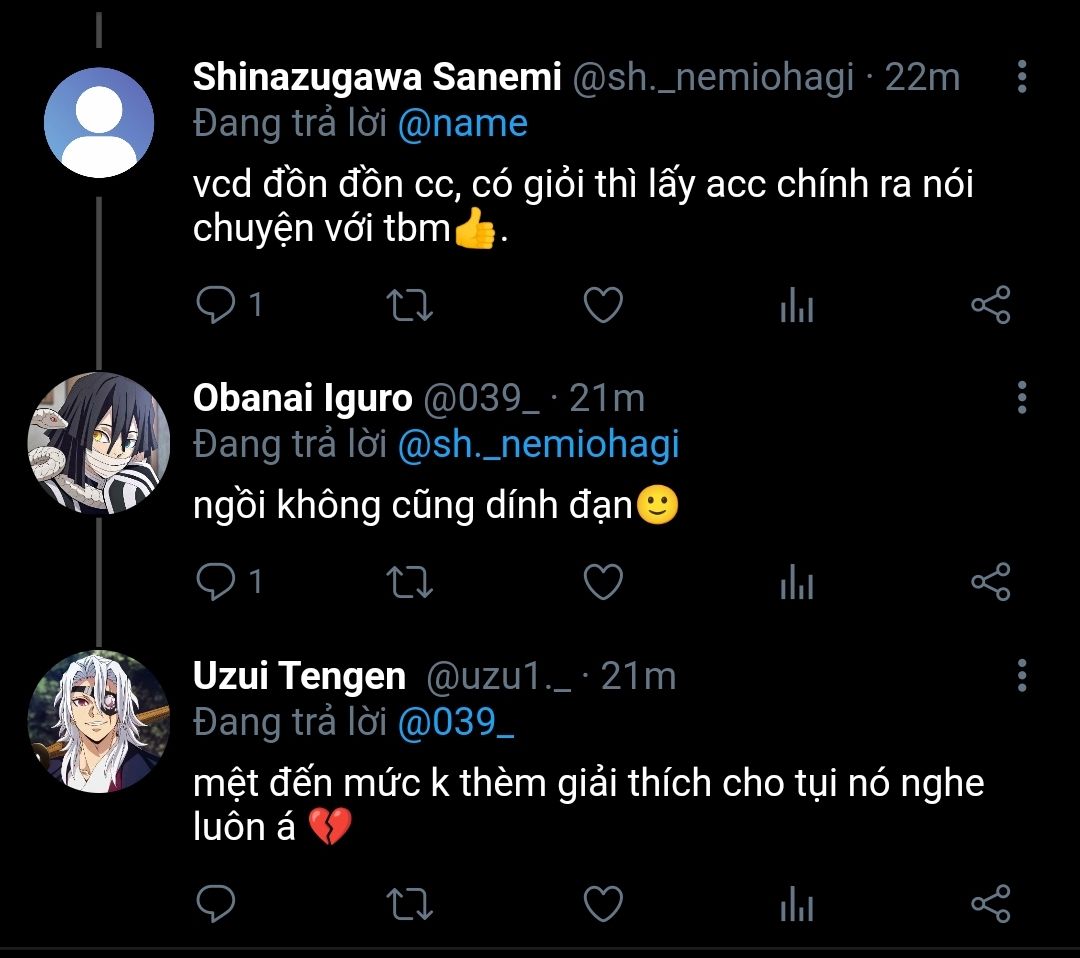The width and height of the screenshot is (1080, 958).
Task: Open more options for Uzui Tengen's tweet
Action: click(x=1021, y=676)
